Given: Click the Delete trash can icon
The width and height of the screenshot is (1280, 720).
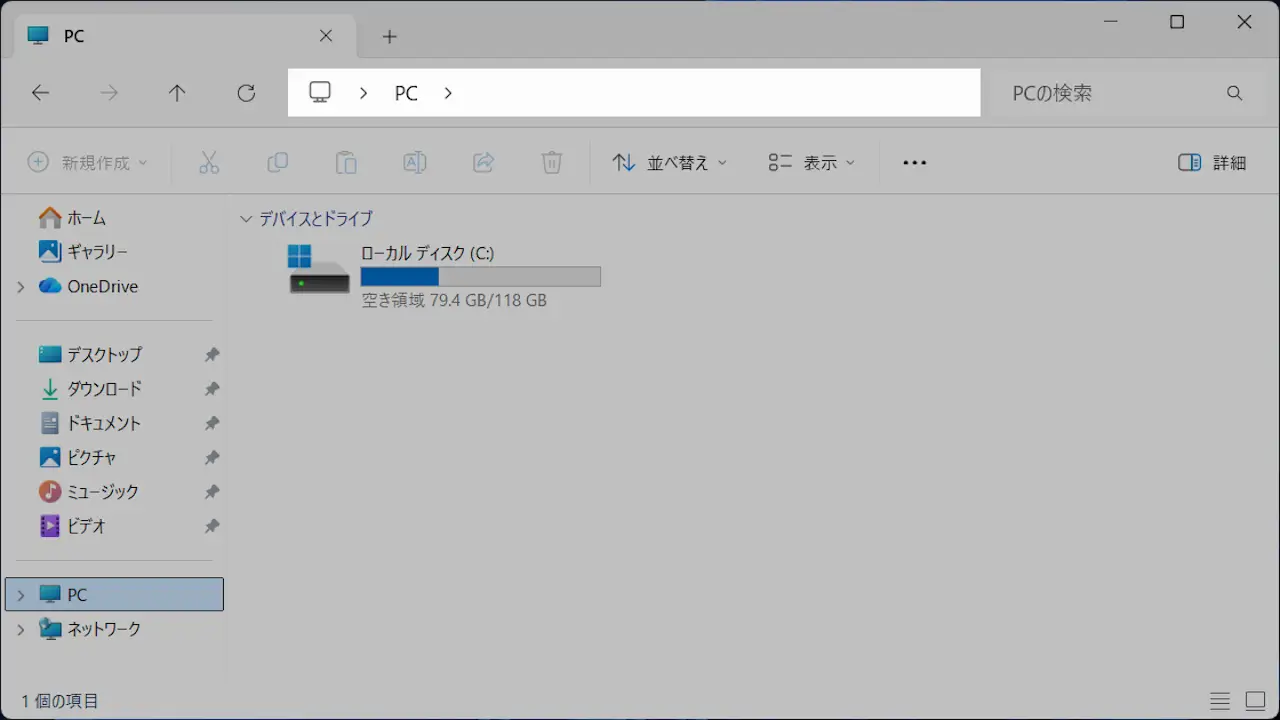Looking at the screenshot, I should click(552, 163).
